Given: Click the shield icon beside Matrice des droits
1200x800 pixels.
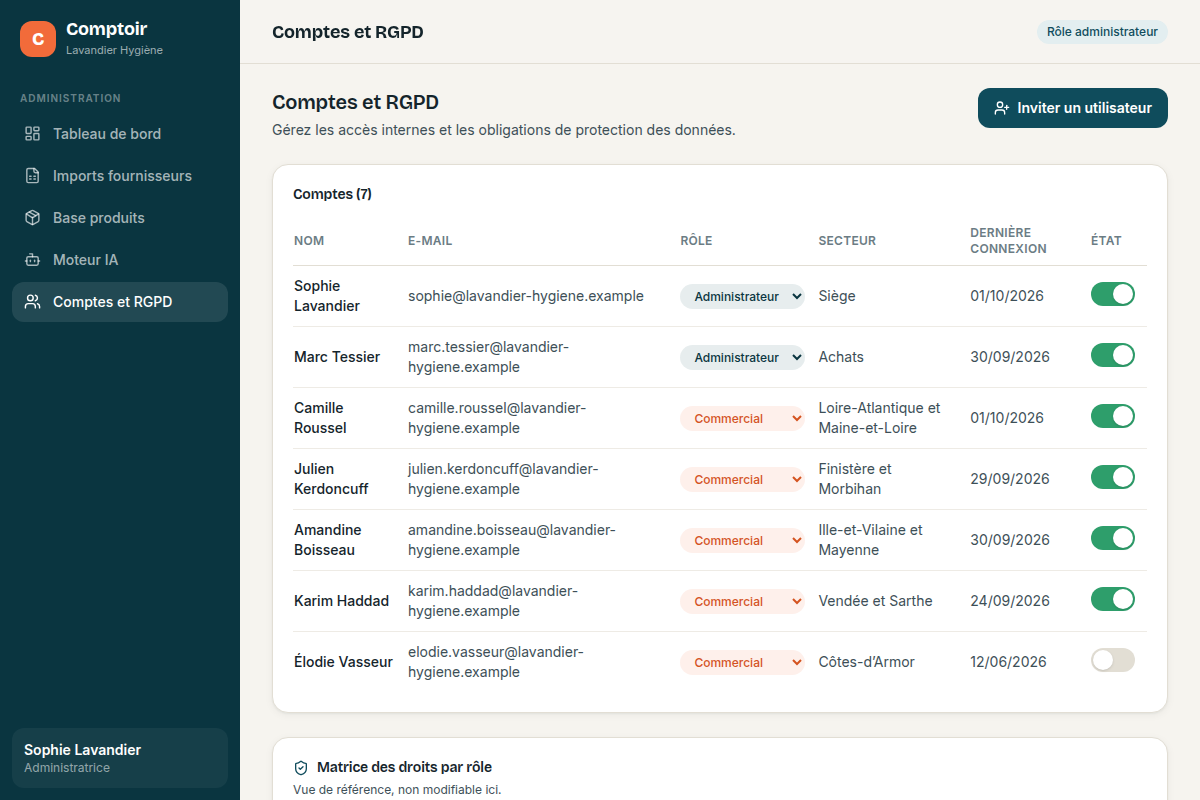Looking at the screenshot, I should tap(301, 768).
